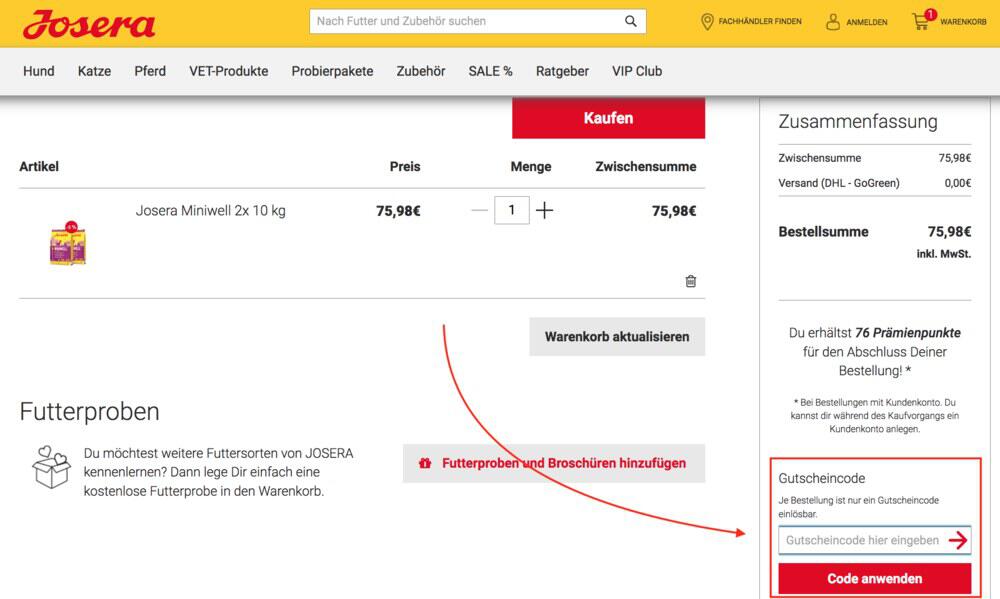Open the Hund menu
1000x599 pixels.
pyautogui.click(x=39, y=71)
